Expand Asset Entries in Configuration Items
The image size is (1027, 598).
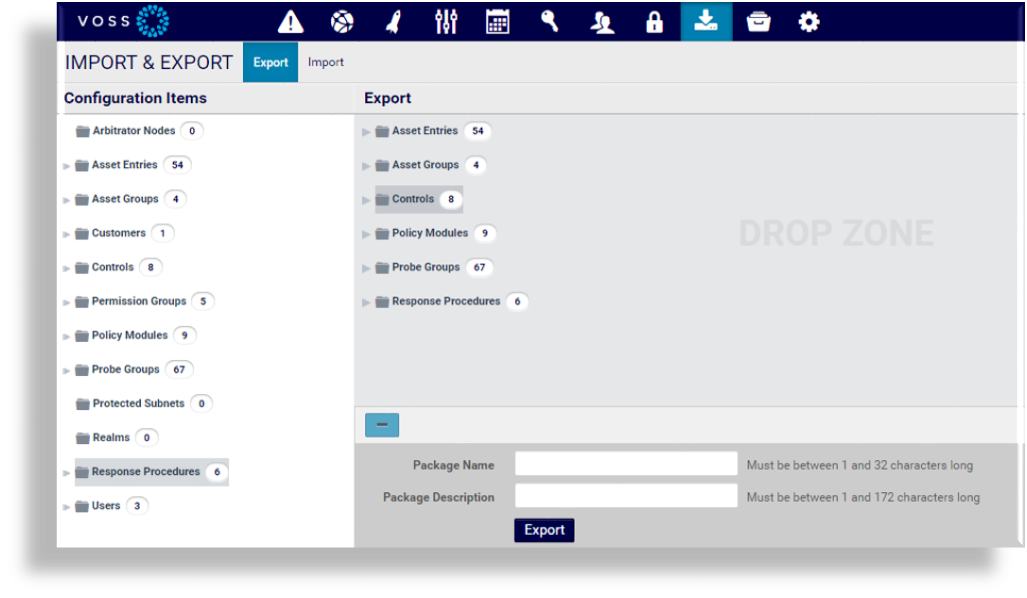click(x=67, y=166)
